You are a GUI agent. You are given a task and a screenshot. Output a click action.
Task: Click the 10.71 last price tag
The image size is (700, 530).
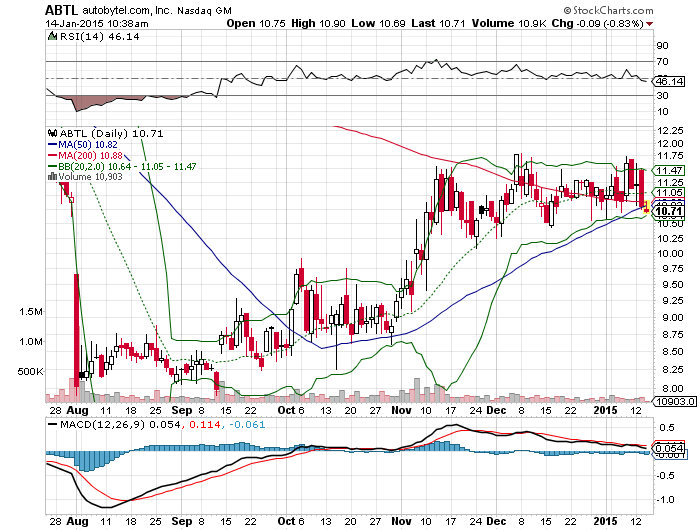pos(669,211)
